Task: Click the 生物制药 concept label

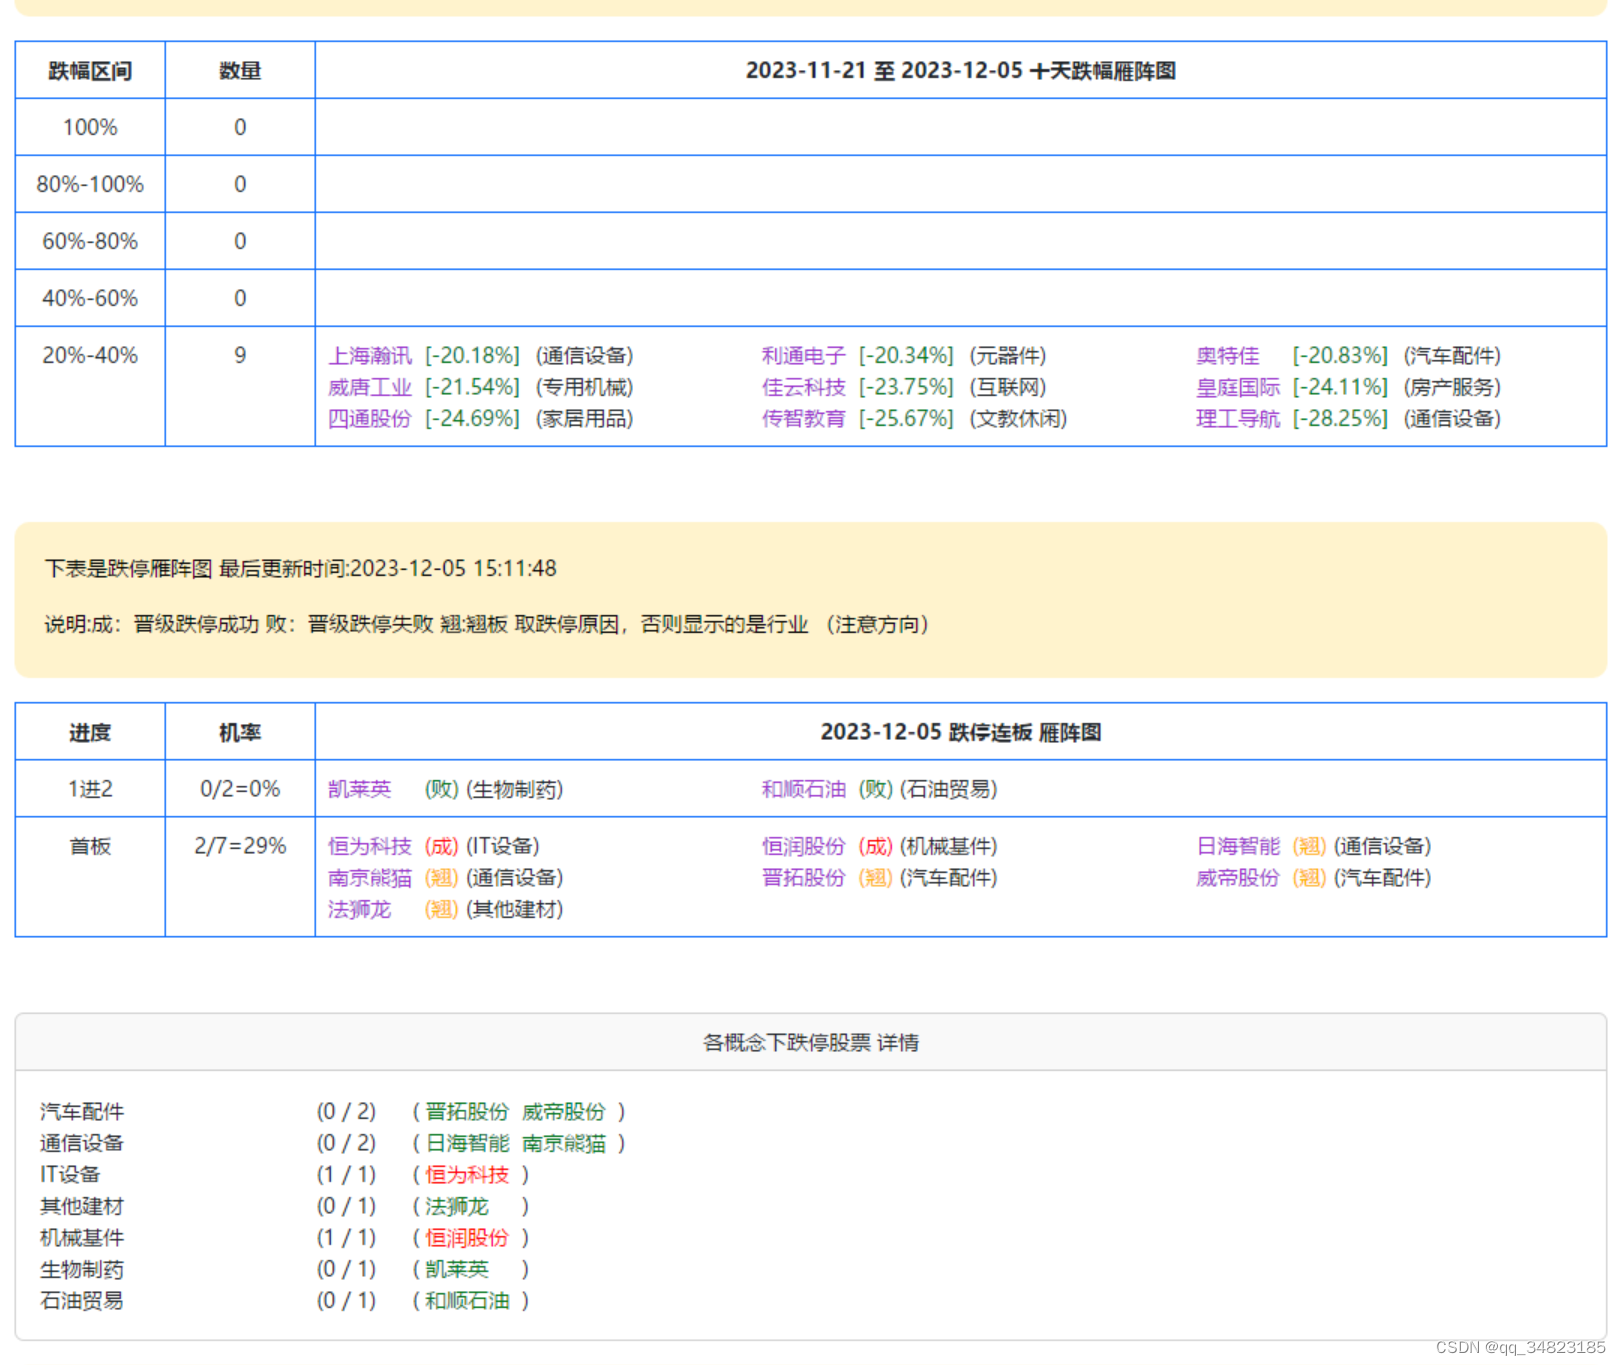Action: [82, 1269]
